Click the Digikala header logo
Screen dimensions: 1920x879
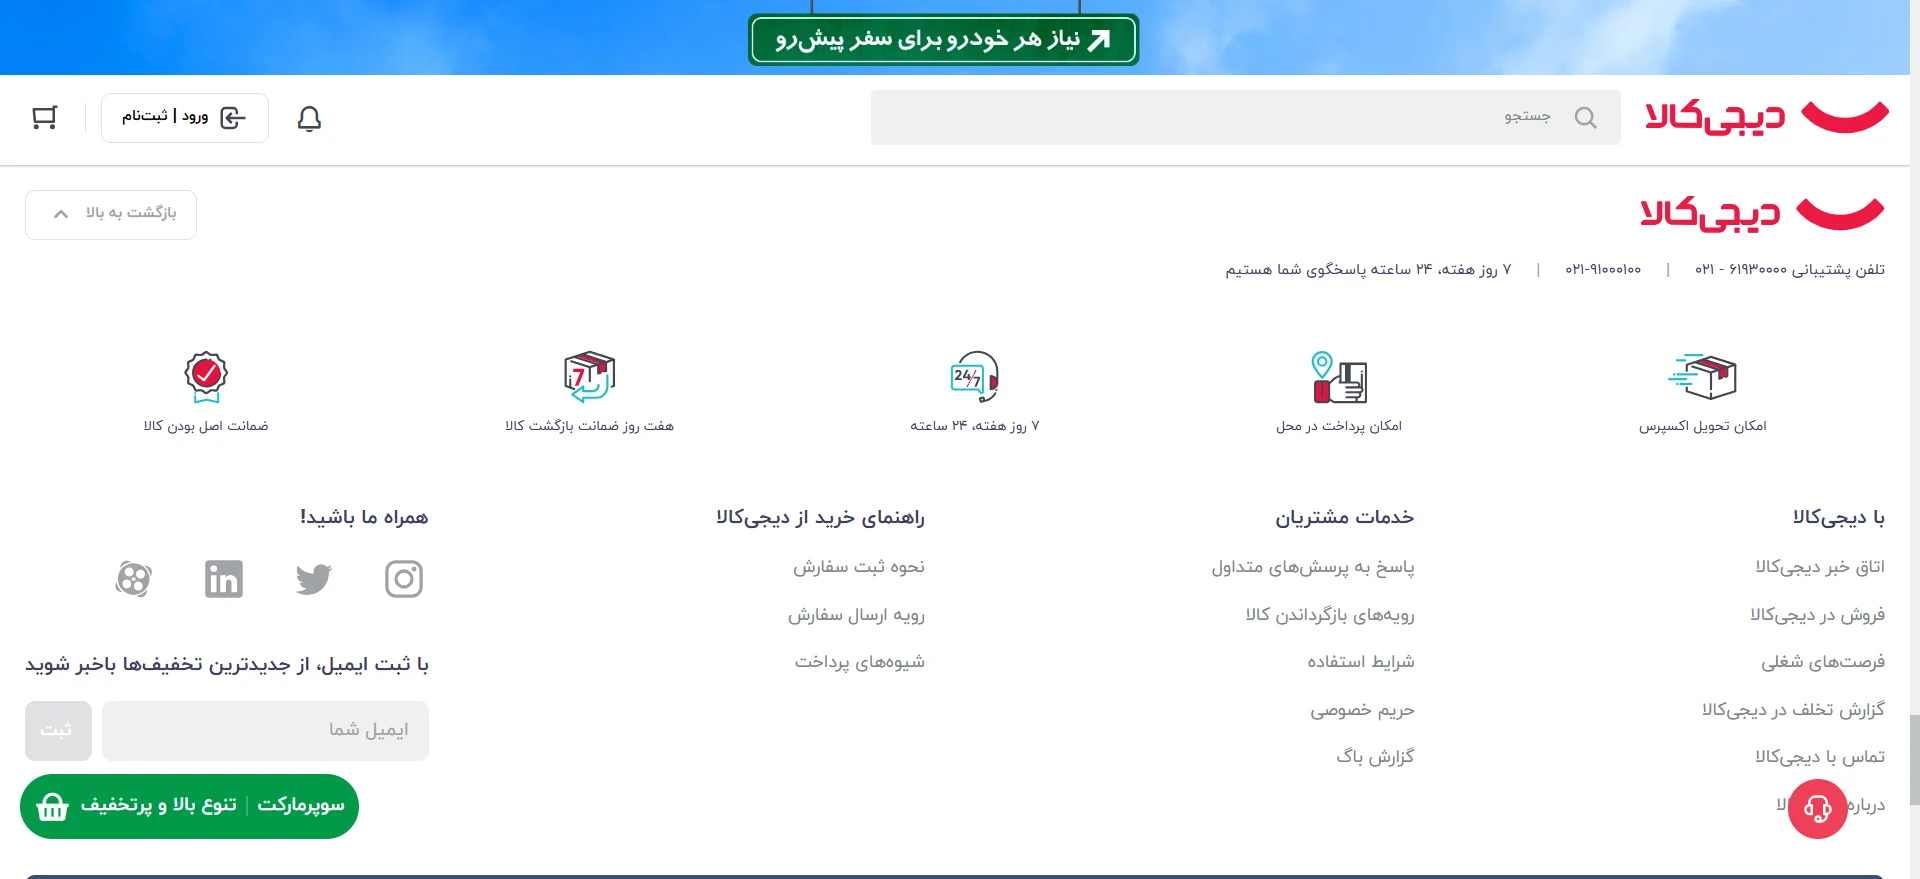click(x=1766, y=117)
